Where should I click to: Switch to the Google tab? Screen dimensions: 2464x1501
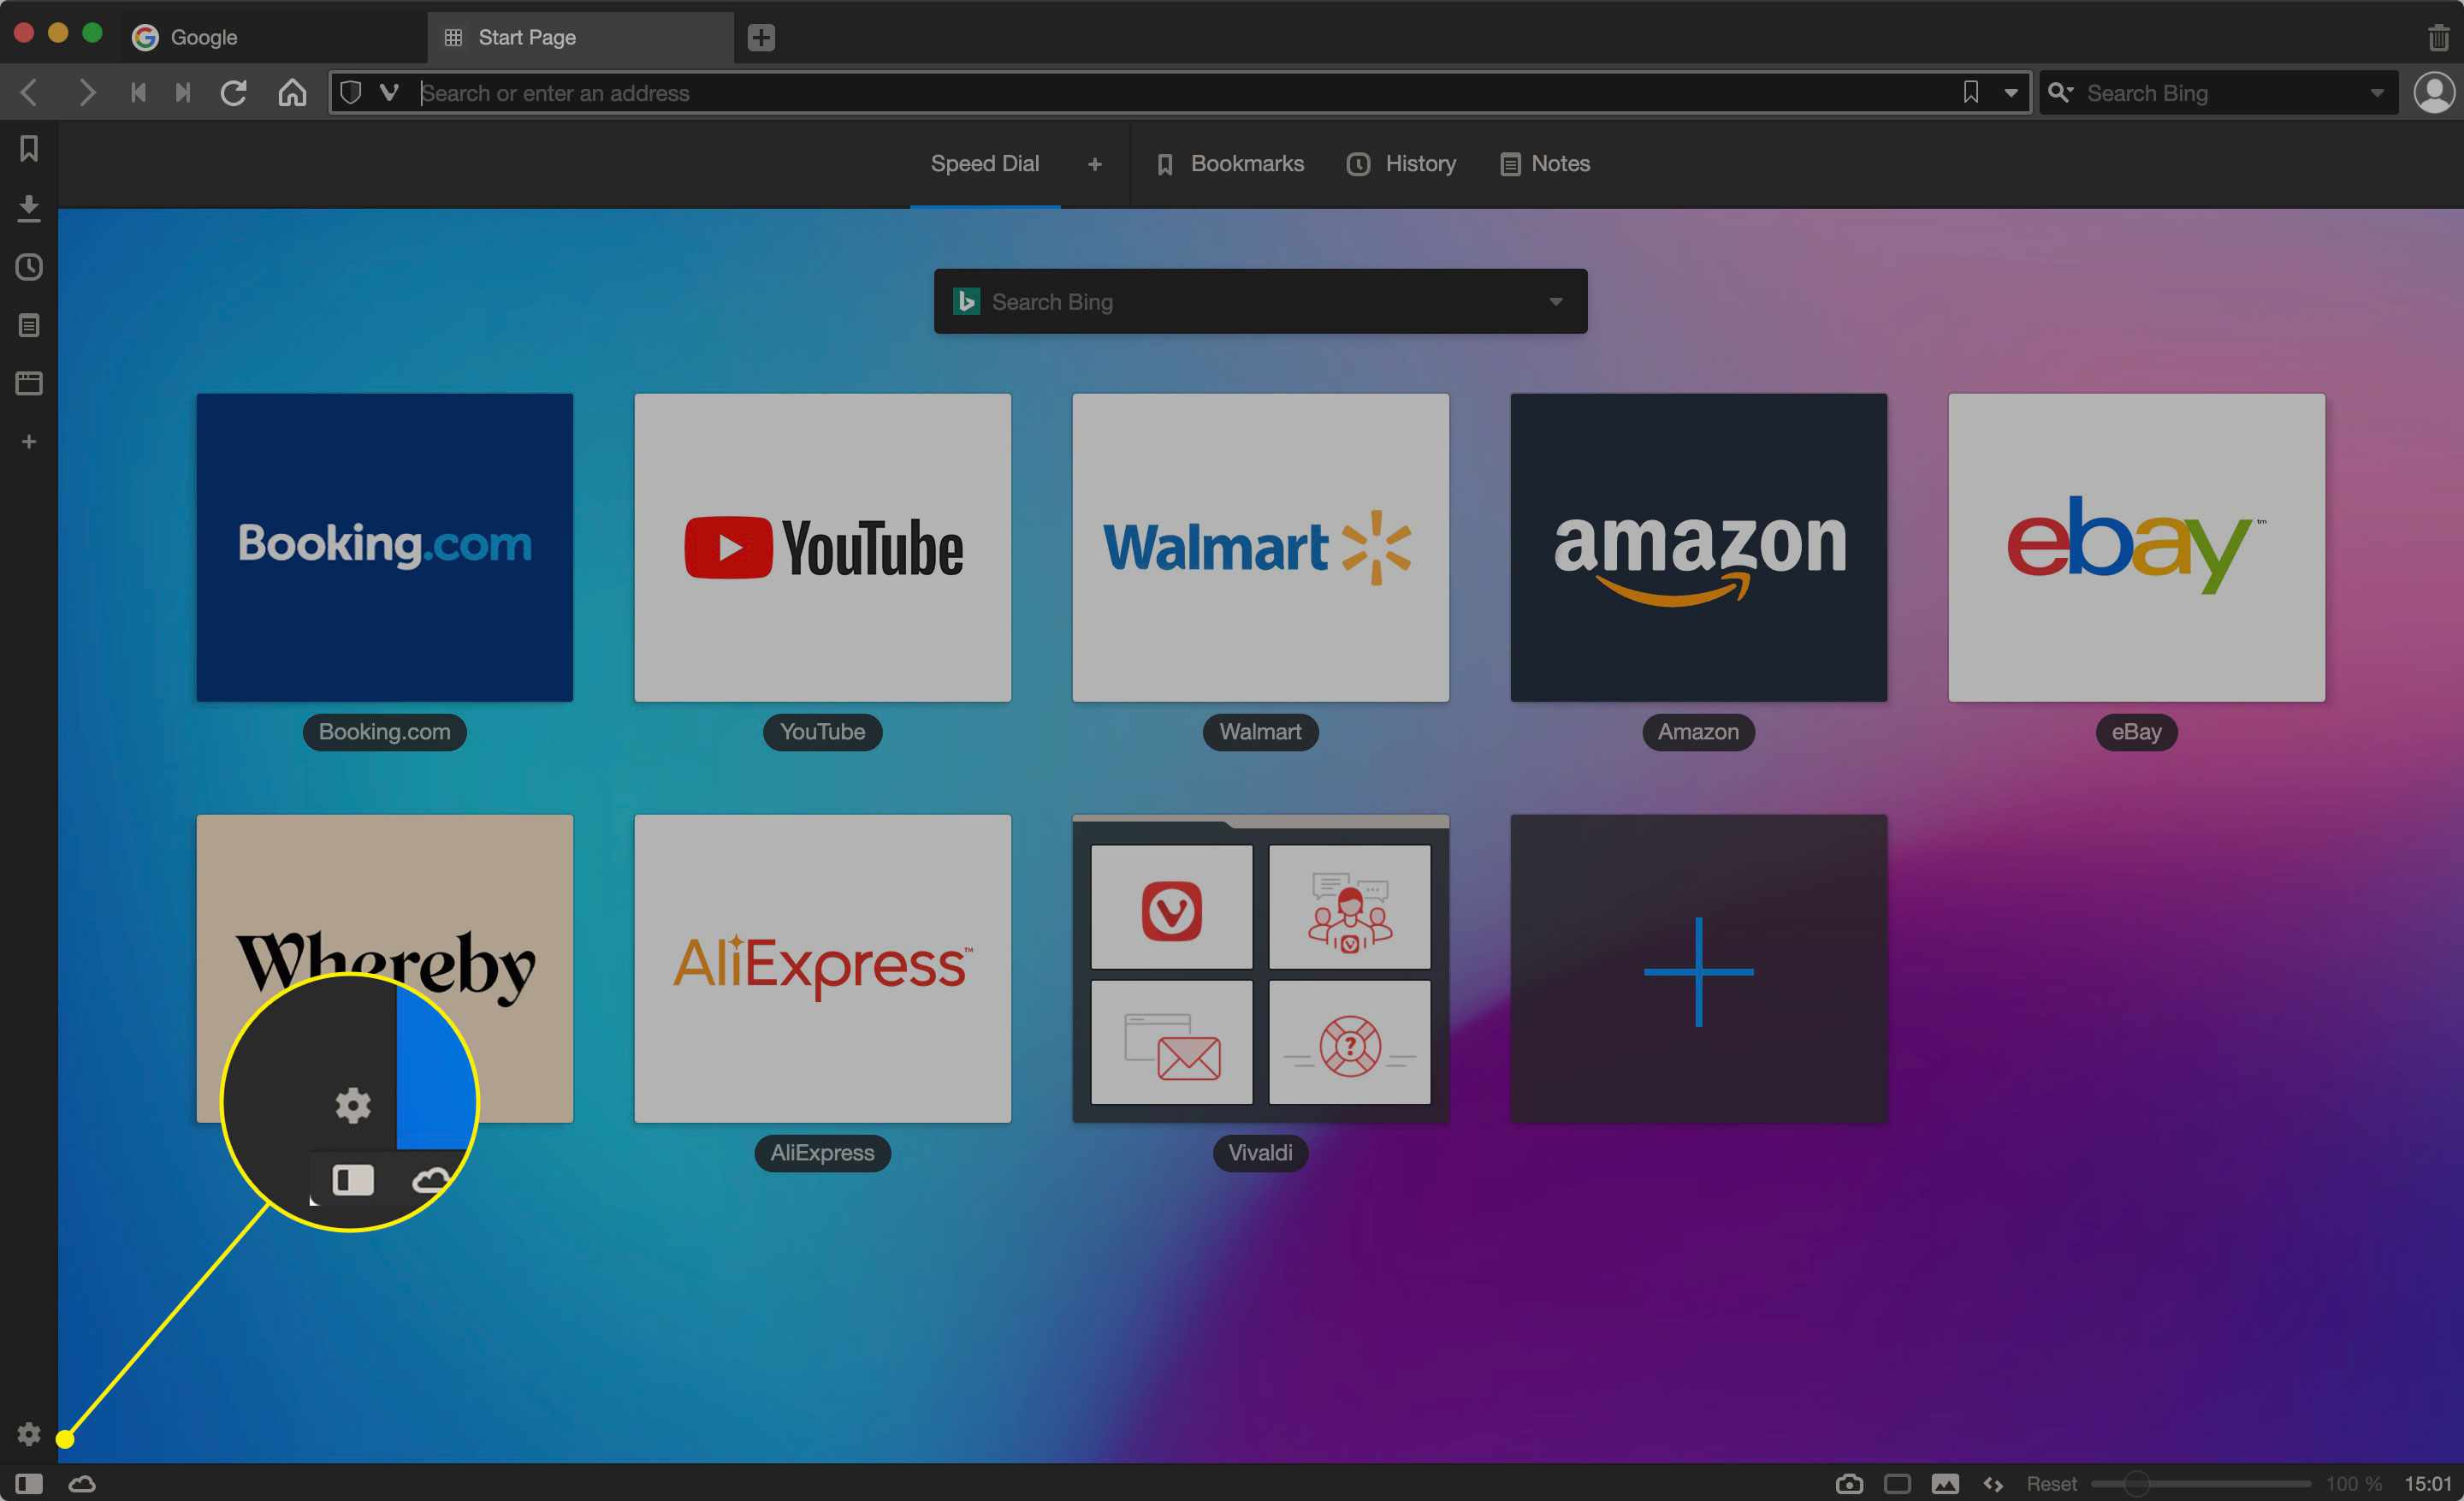click(274, 38)
